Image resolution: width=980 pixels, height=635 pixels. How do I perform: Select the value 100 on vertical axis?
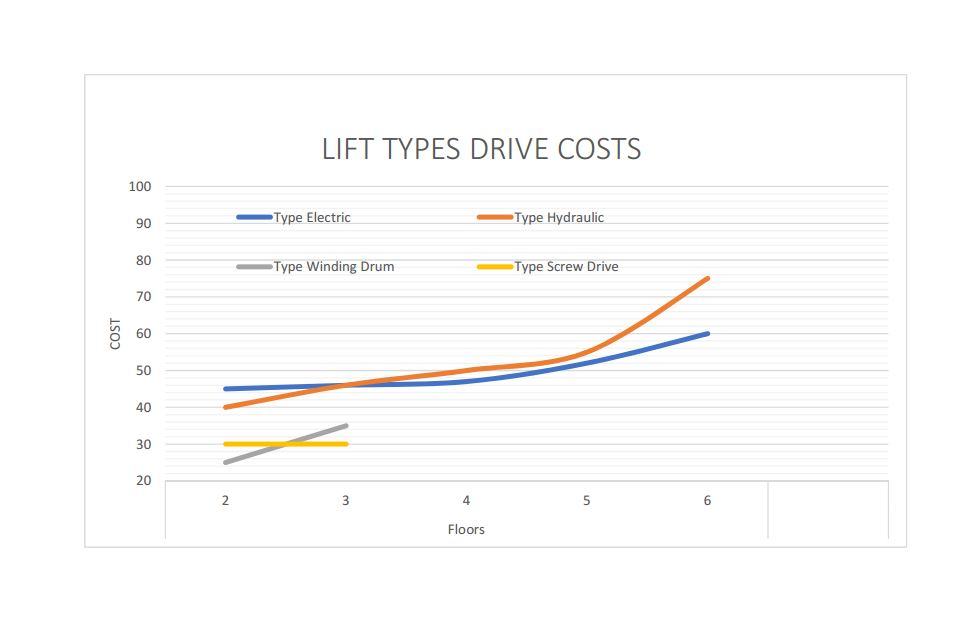click(x=140, y=184)
